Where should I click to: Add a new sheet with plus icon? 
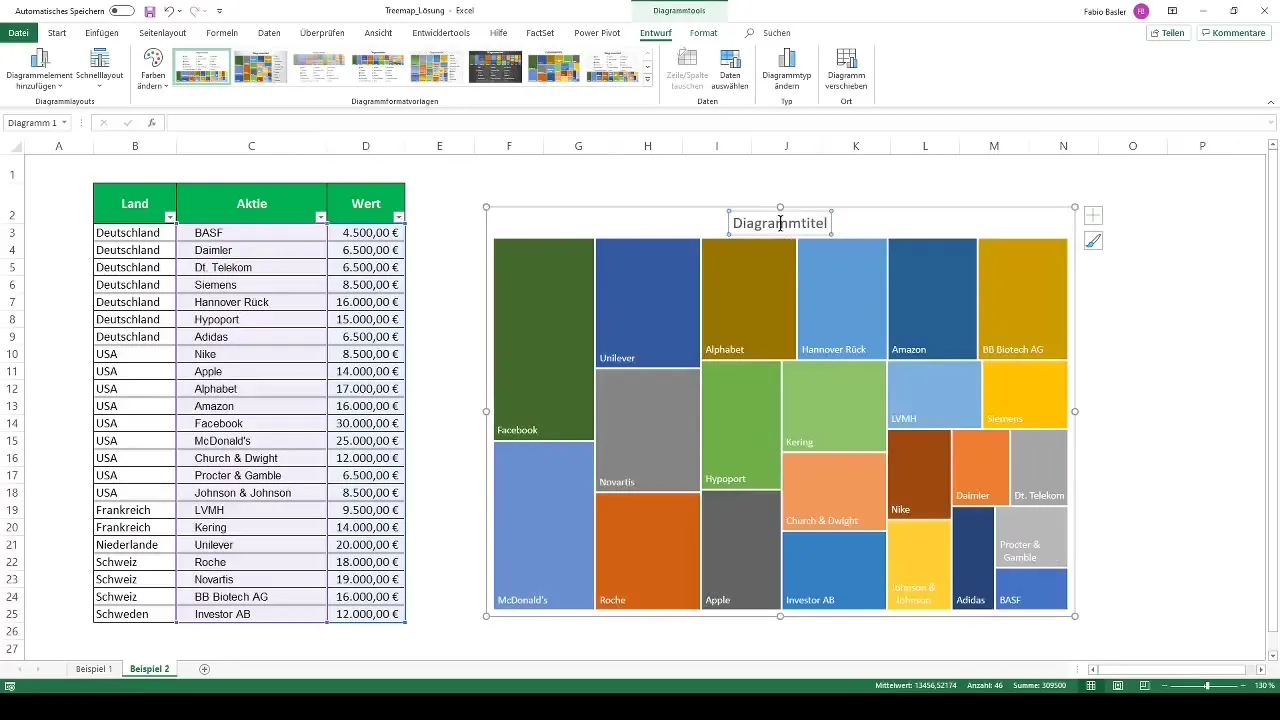[x=205, y=669]
